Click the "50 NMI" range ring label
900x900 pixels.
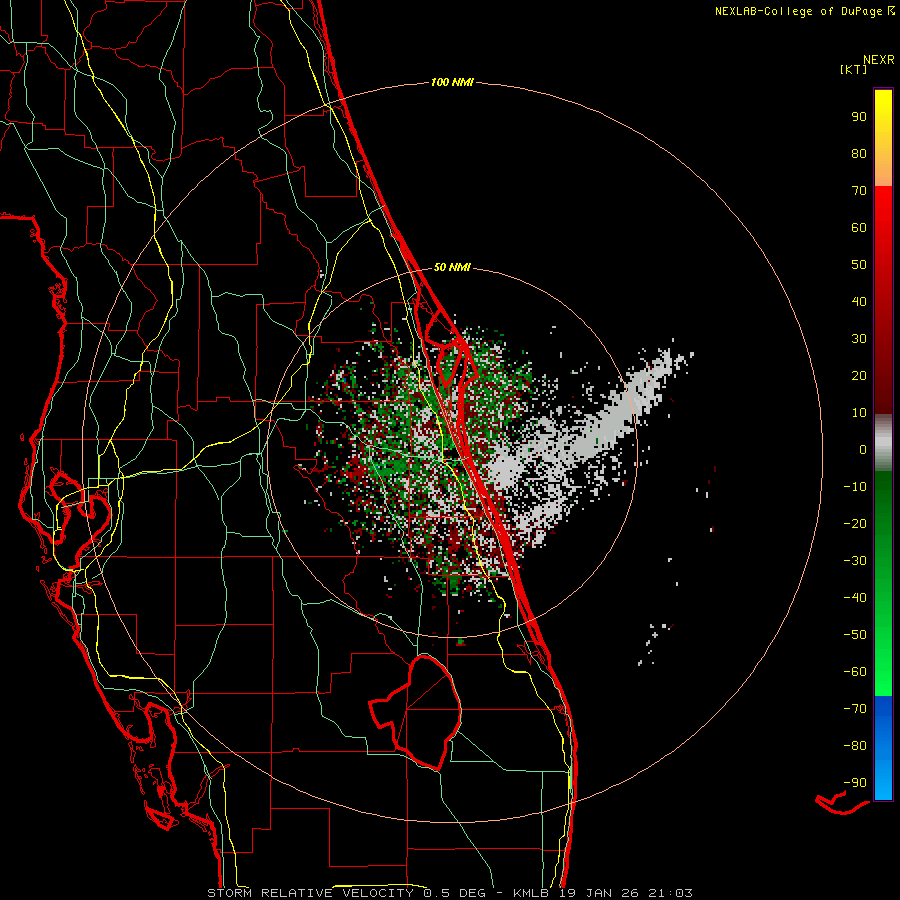pyautogui.click(x=452, y=267)
